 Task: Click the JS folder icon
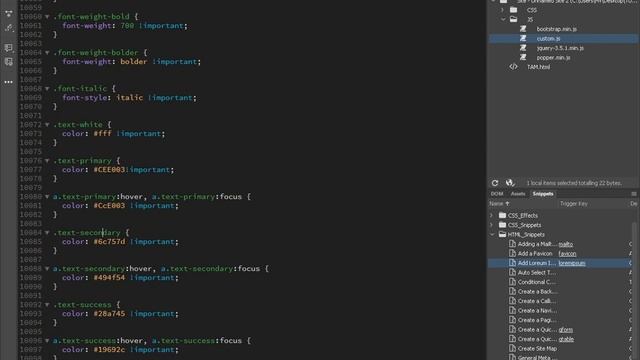(513, 19)
